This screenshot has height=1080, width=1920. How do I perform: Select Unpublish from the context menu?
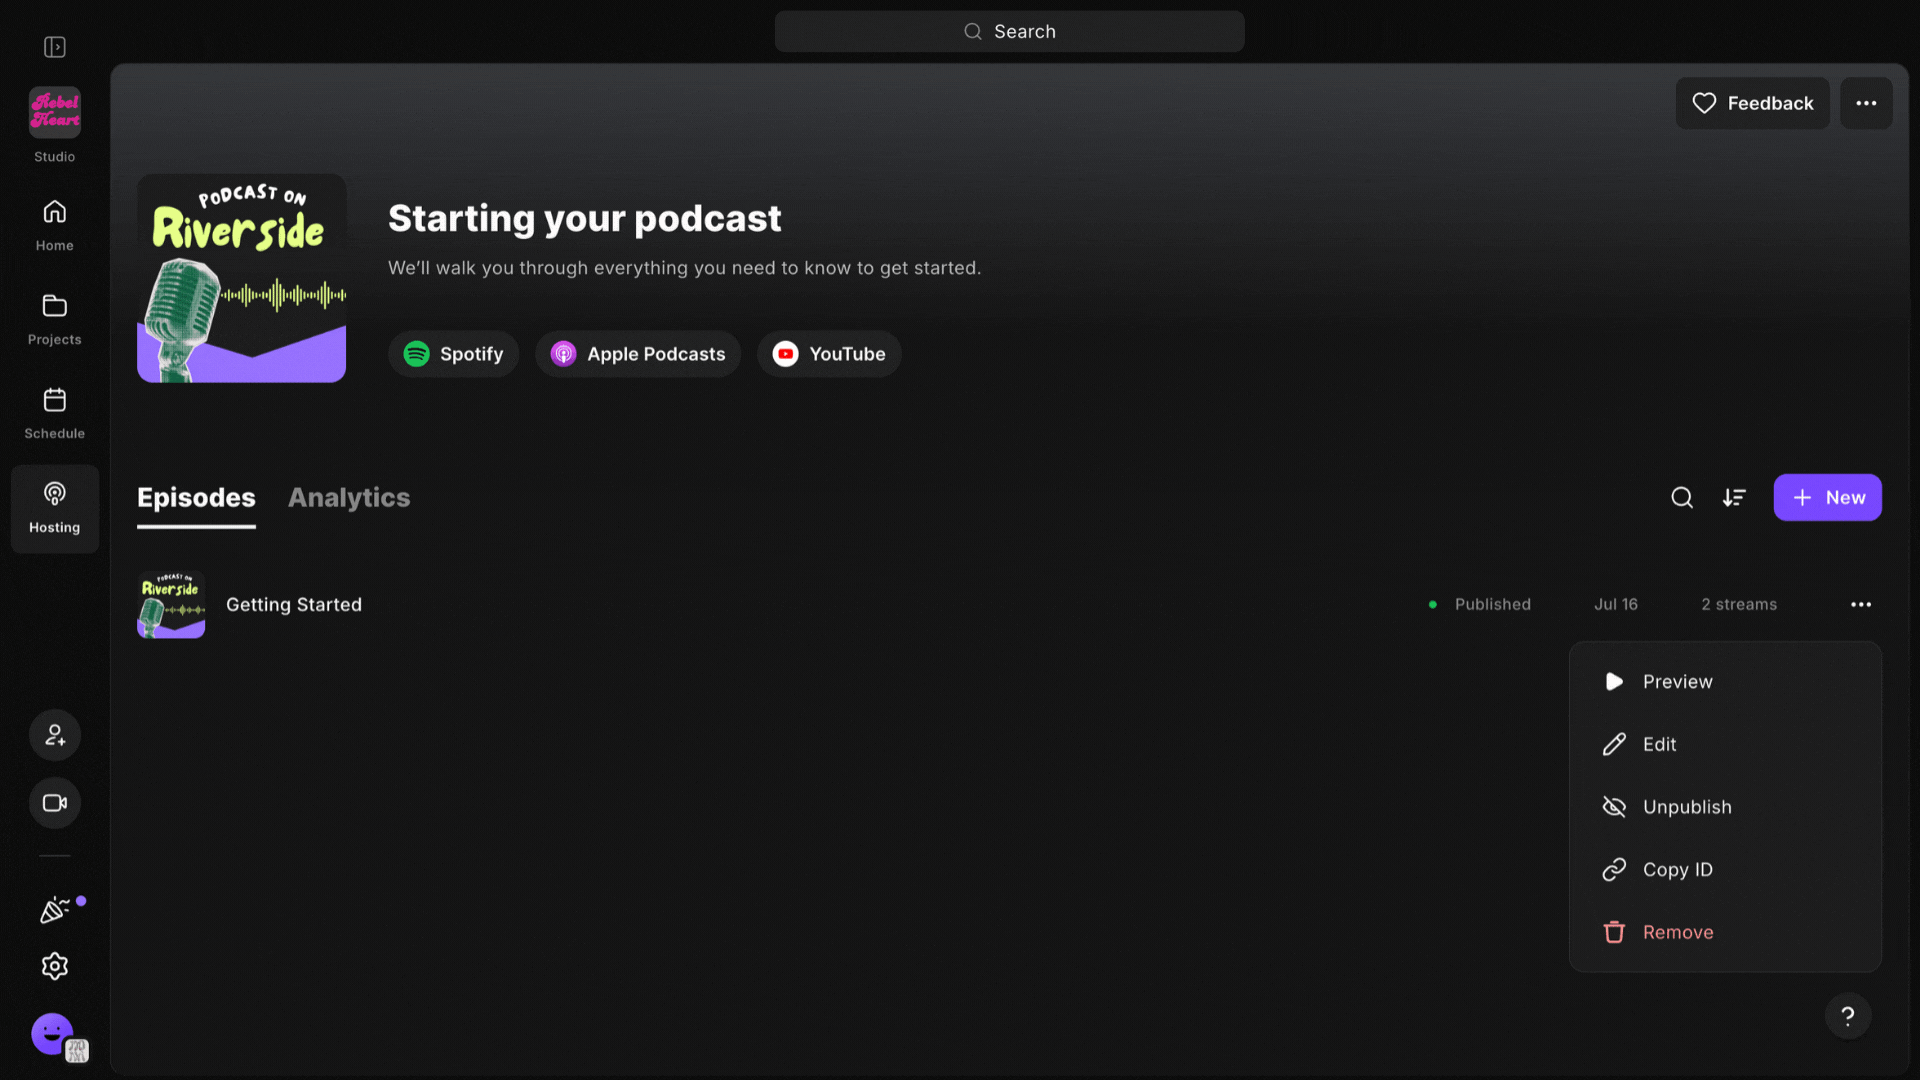(x=1725, y=807)
